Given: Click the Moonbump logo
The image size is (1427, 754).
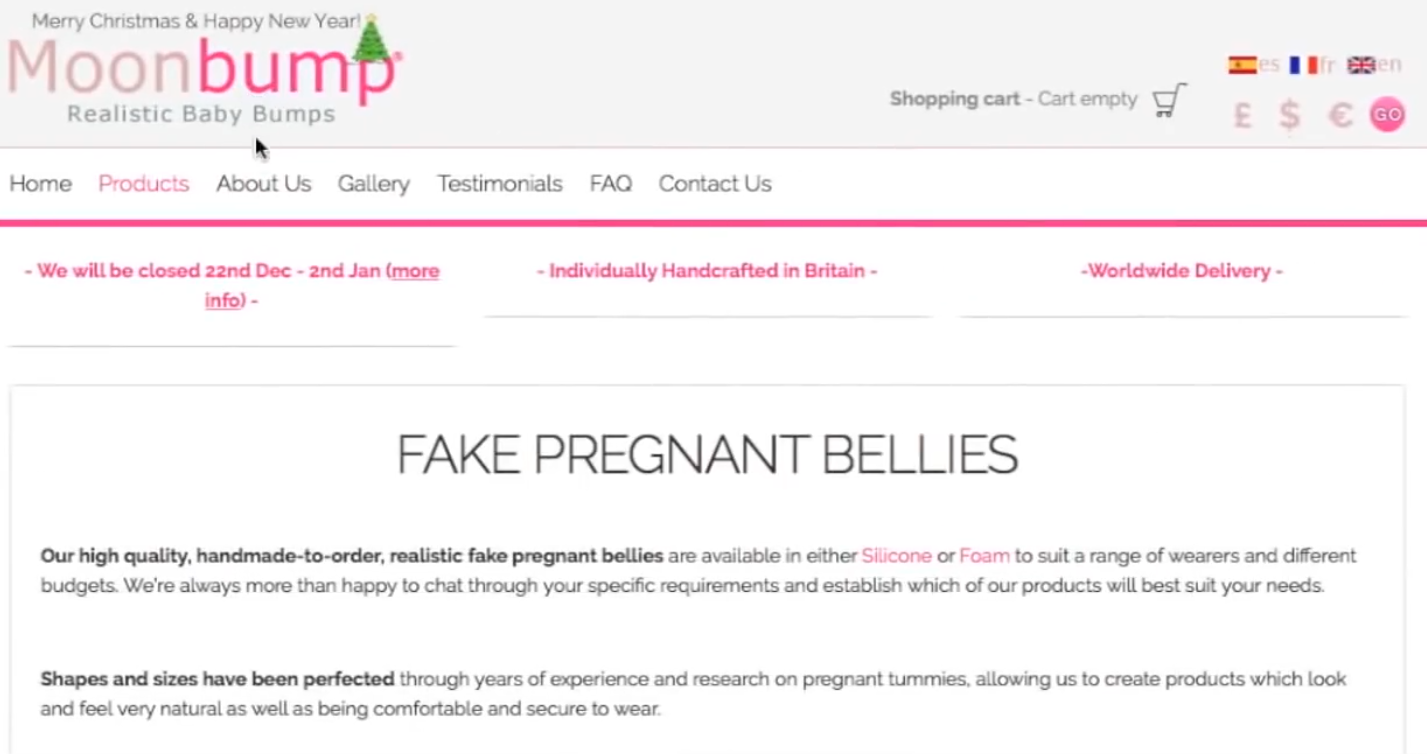Looking at the screenshot, I should 204,75.
